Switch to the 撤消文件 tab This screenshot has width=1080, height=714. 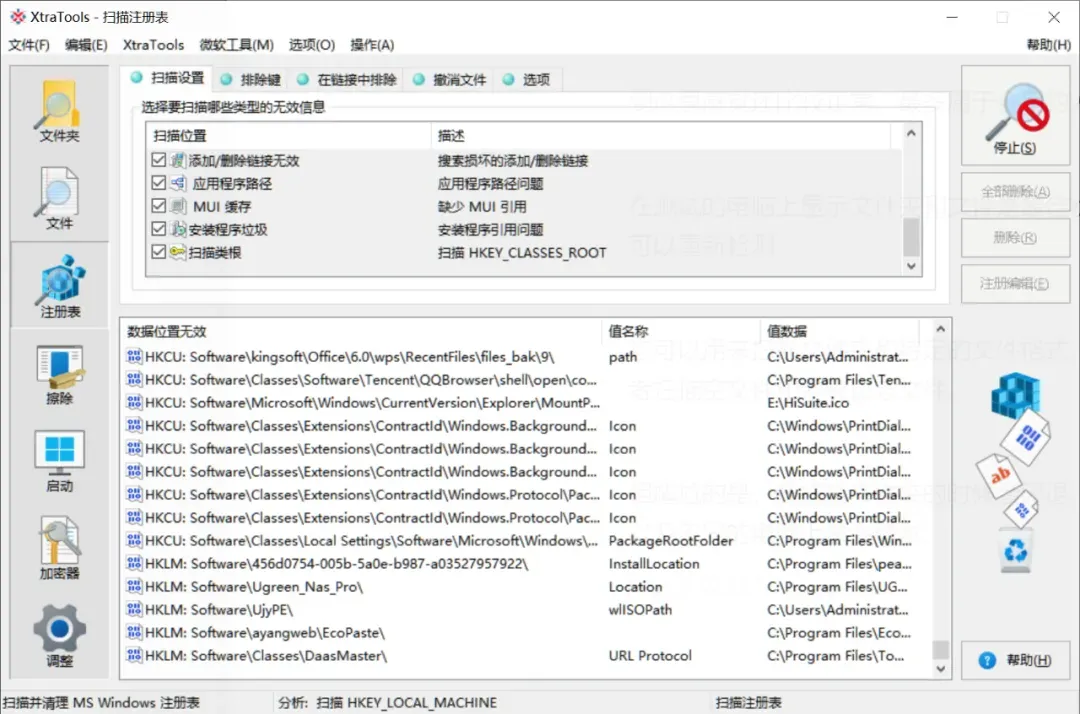pyautogui.click(x=450, y=79)
